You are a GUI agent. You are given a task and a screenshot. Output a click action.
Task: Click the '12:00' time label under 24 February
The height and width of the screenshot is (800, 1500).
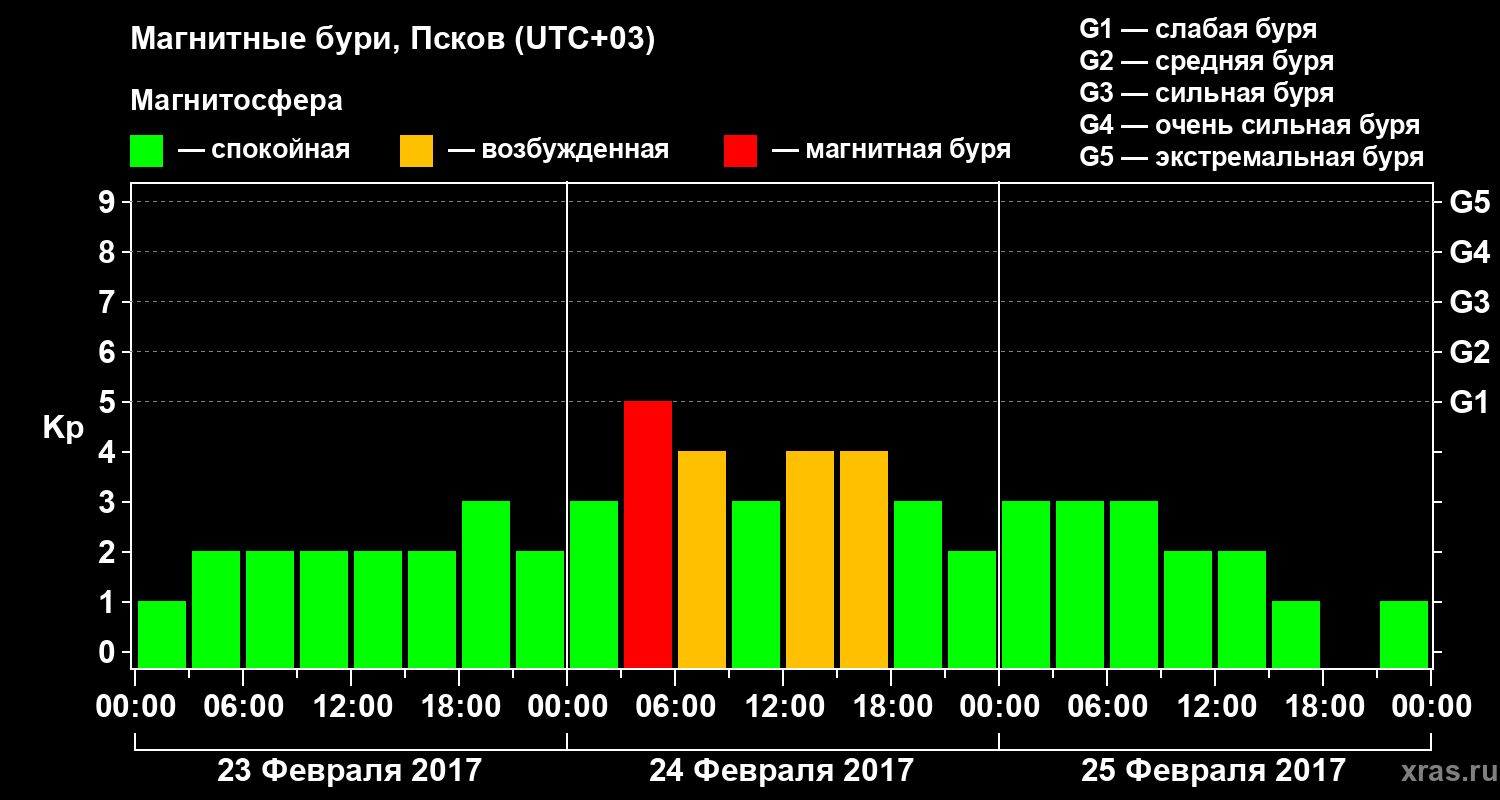coord(783,707)
